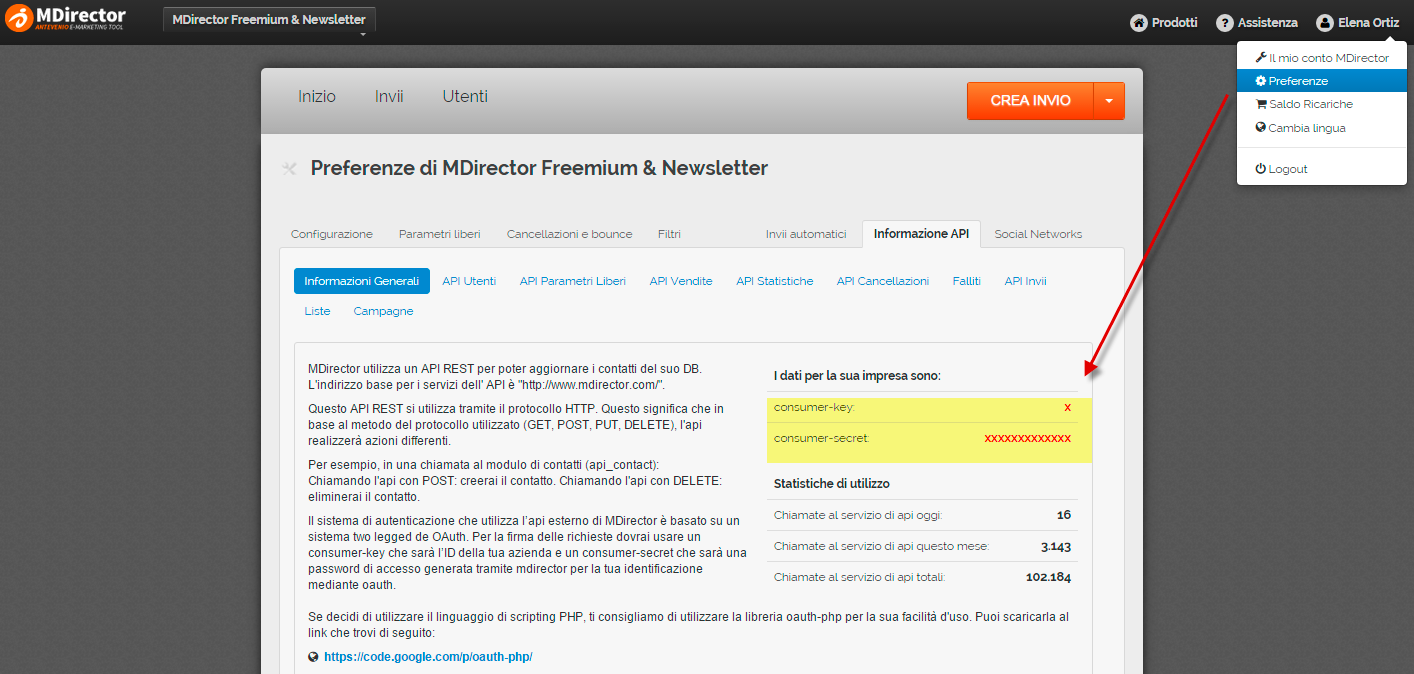Open the API Cancellazioni sub-tab
Viewport: 1414px width, 674px height.
(883, 281)
